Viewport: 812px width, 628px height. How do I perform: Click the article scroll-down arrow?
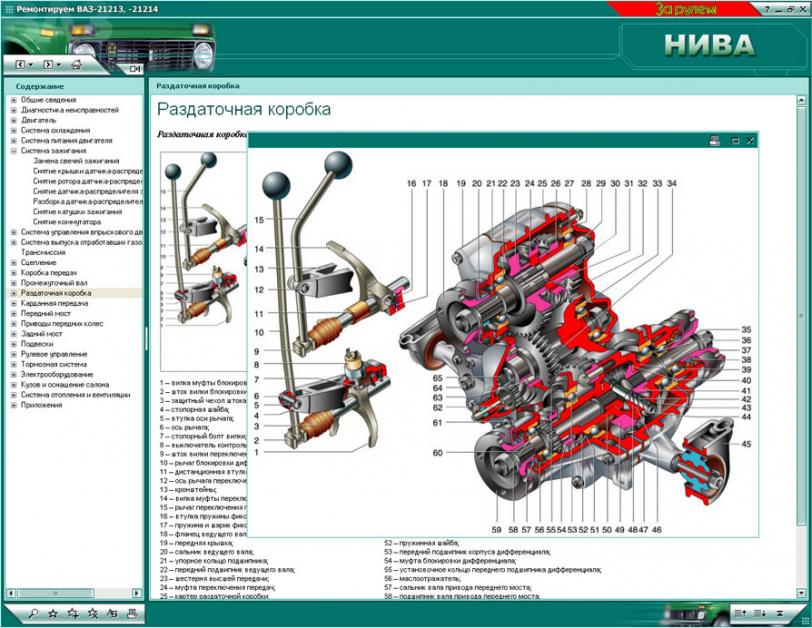[801, 593]
